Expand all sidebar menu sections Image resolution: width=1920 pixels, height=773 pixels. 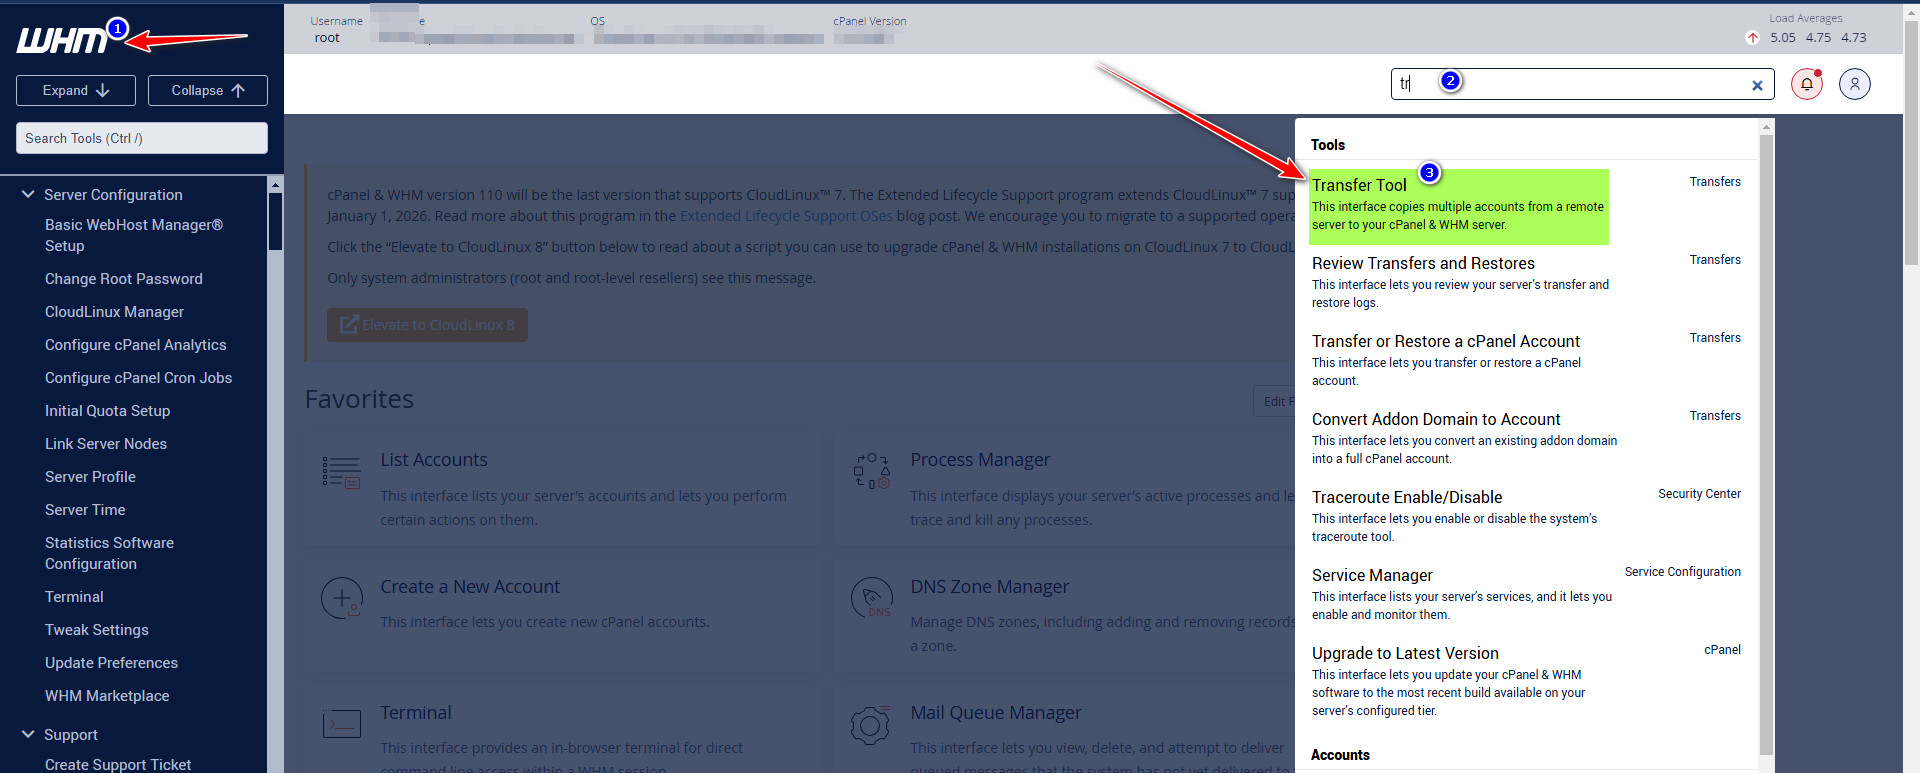point(76,90)
